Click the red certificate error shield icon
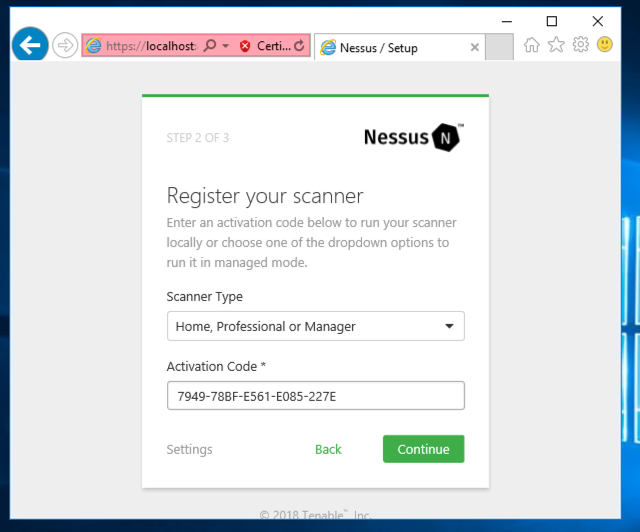This screenshot has width=640, height=532. [x=245, y=46]
